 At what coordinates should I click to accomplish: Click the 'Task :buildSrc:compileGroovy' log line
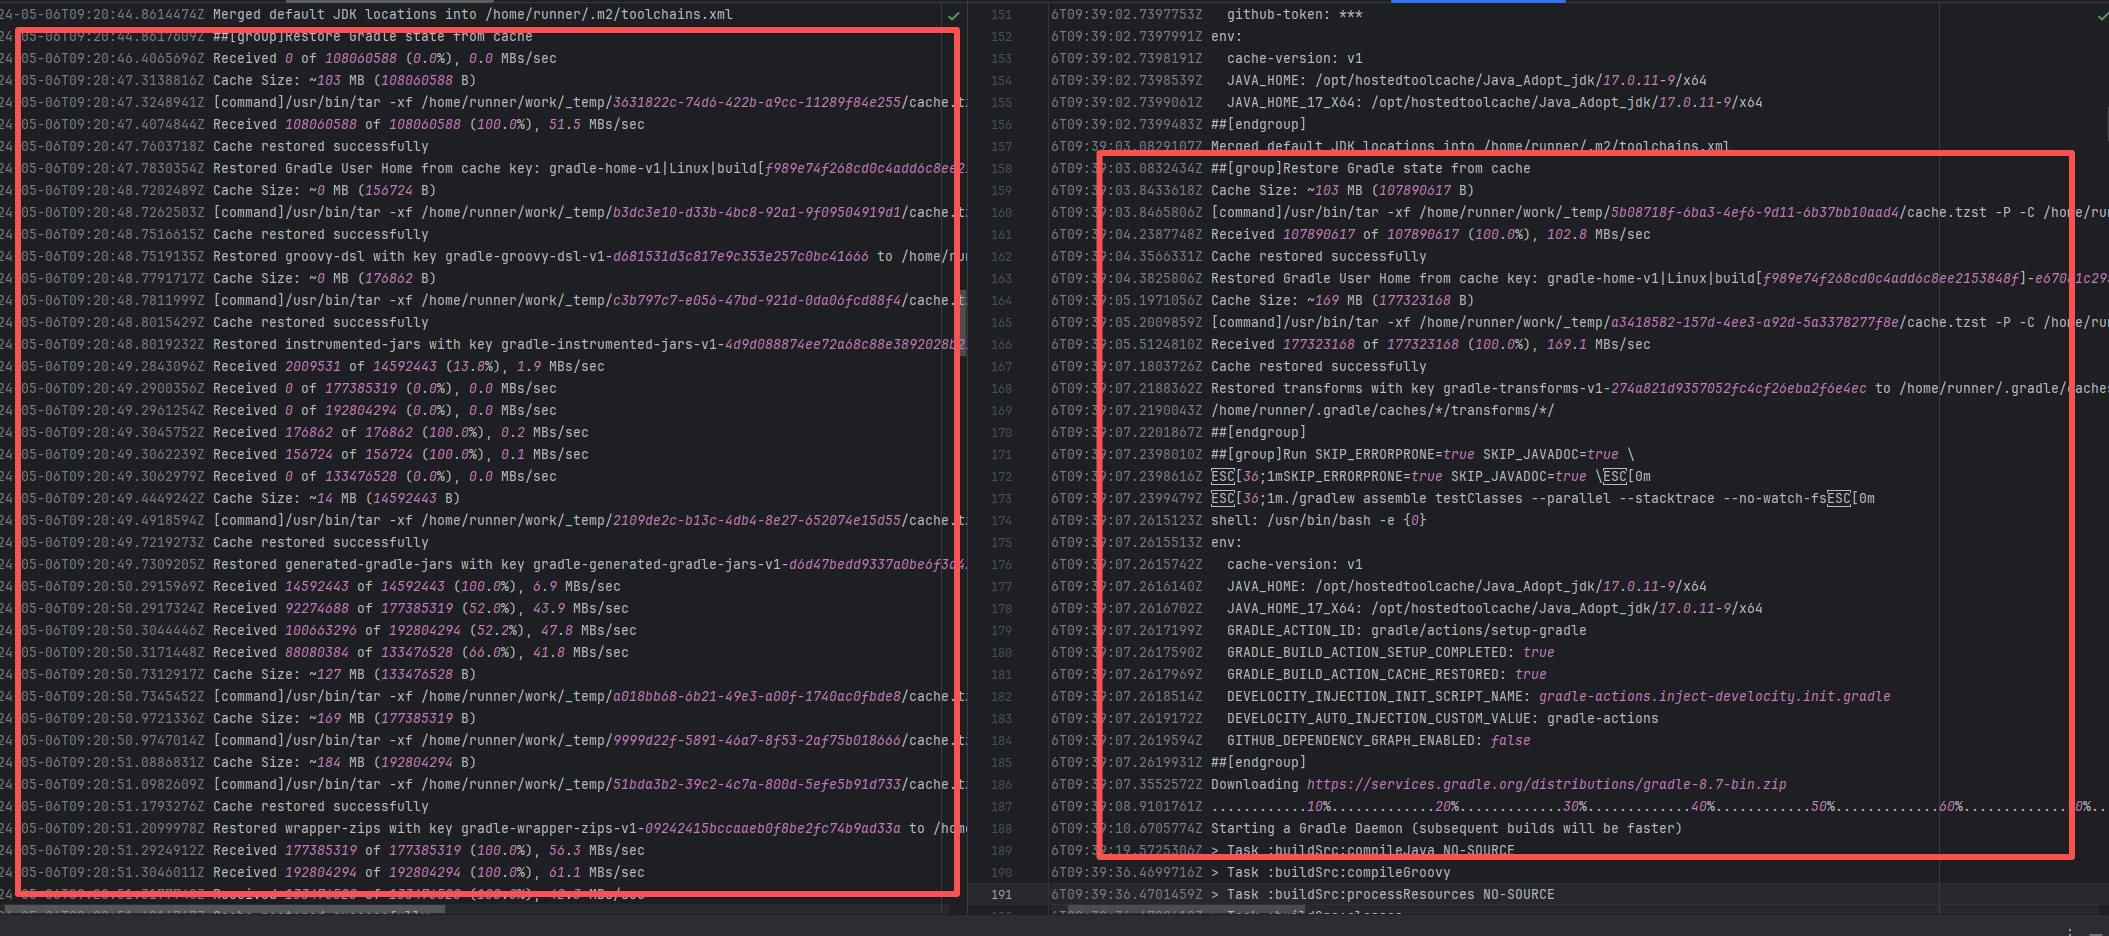click(x=1338, y=873)
